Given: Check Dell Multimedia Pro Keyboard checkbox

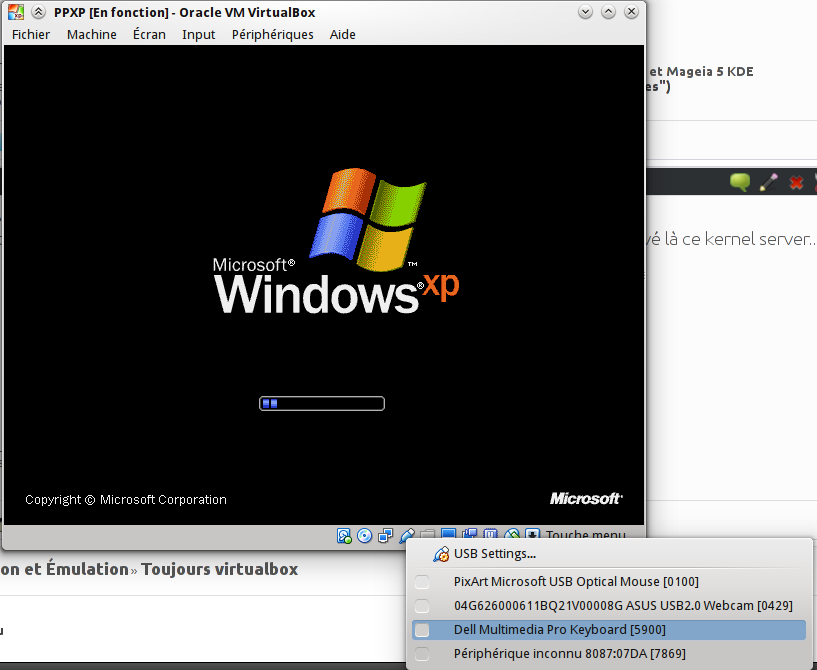Looking at the screenshot, I should [422, 630].
